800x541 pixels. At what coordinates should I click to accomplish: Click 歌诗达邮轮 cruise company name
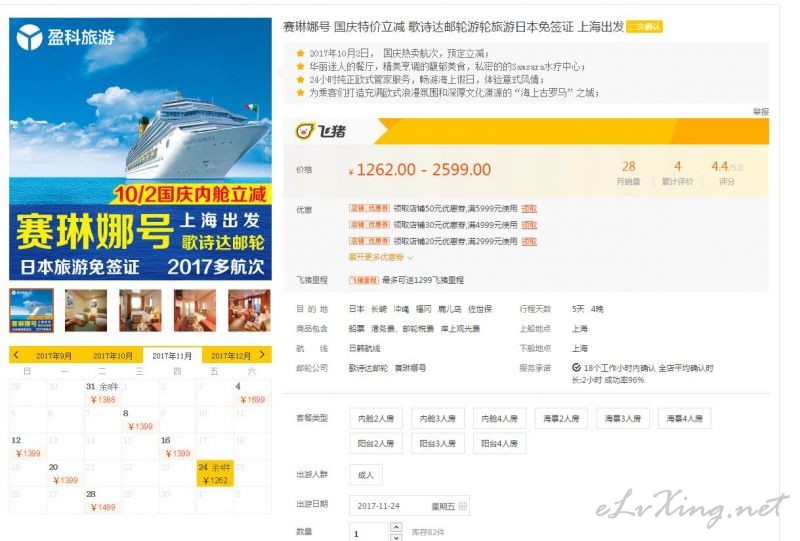pos(368,368)
